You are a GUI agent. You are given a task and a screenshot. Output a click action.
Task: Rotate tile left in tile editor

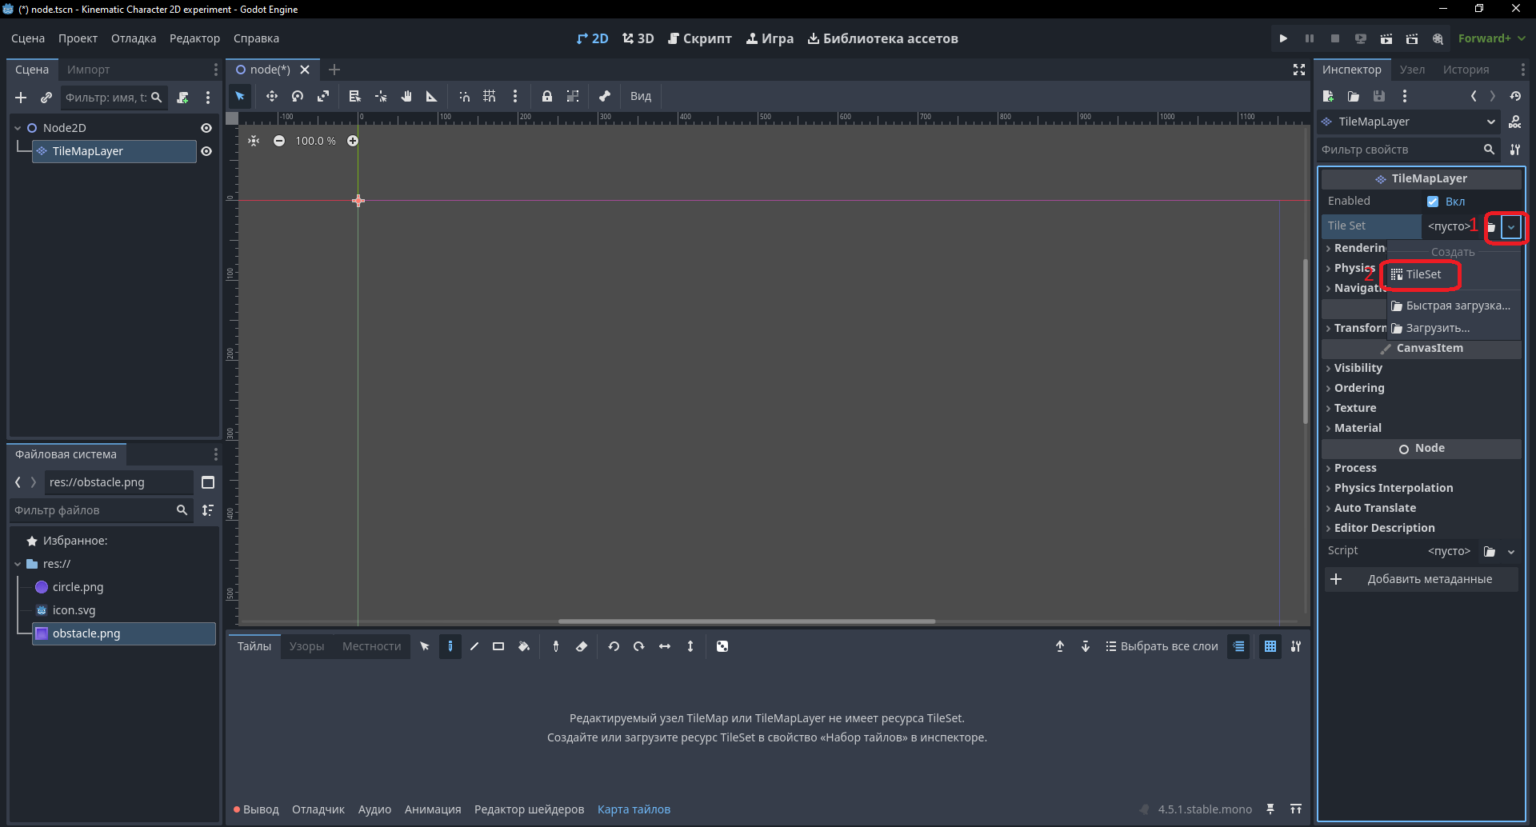coord(614,646)
